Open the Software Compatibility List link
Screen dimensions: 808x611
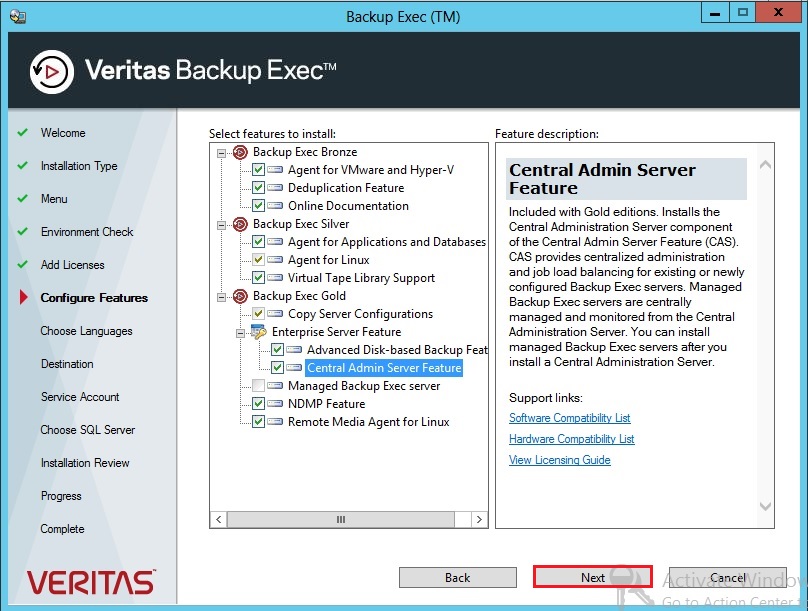click(x=570, y=418)
